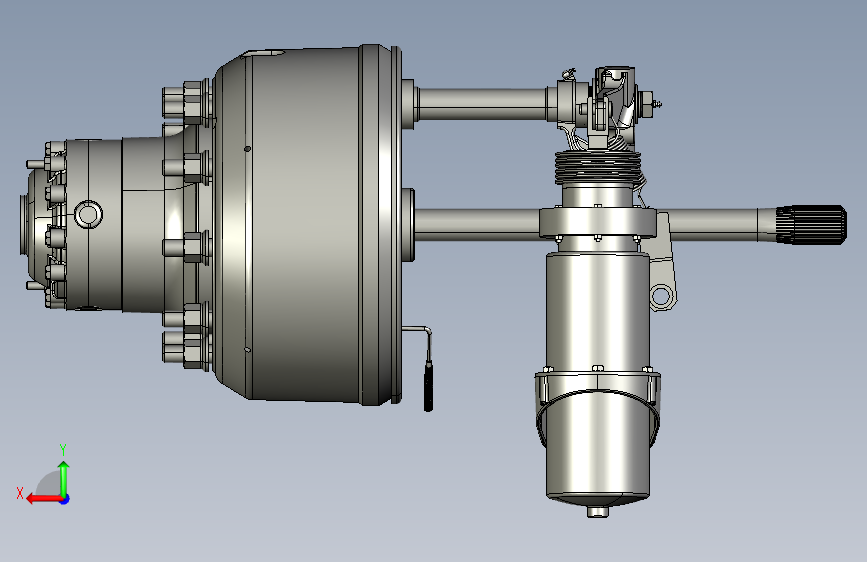Select the large brake drum housing
The height and width of the screenshot is (562, 867).
click(307, 224)
